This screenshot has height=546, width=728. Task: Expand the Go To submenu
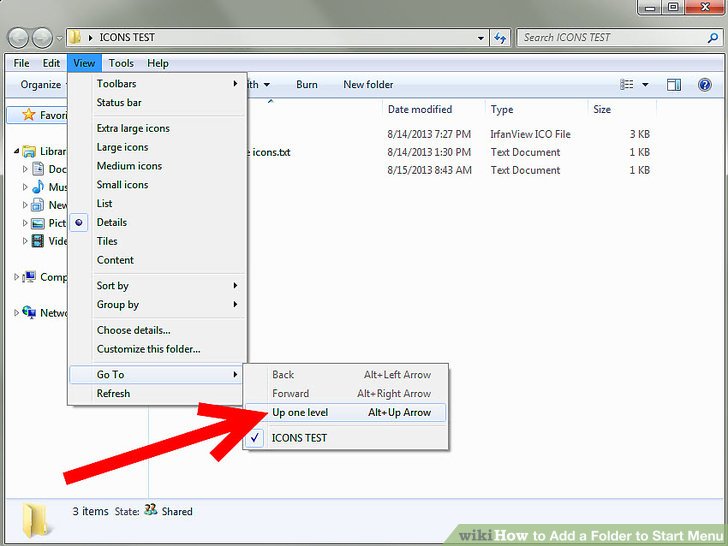(x=157, y=375)
